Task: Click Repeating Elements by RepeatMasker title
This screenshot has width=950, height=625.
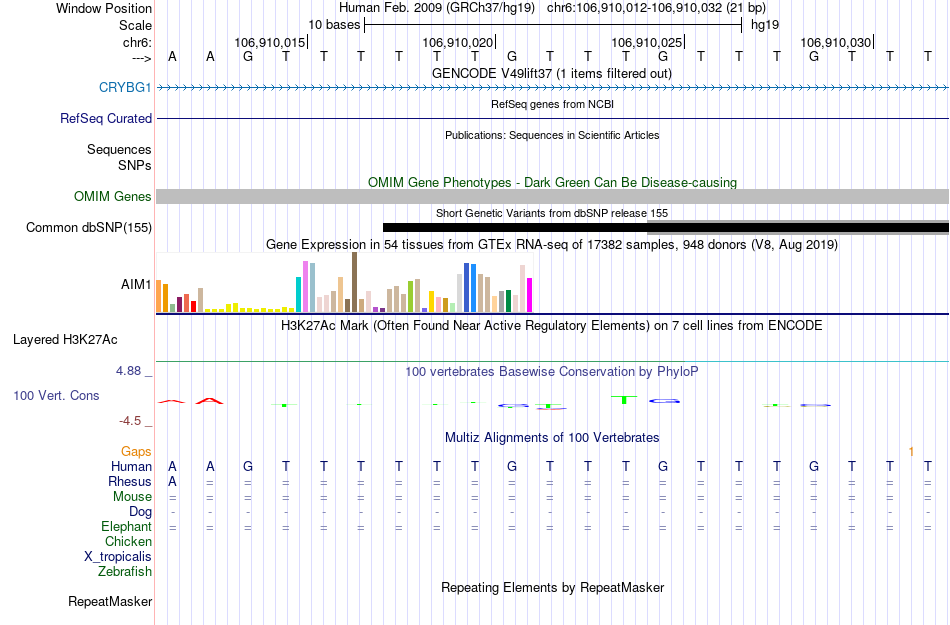Action: tap(553, 587)
